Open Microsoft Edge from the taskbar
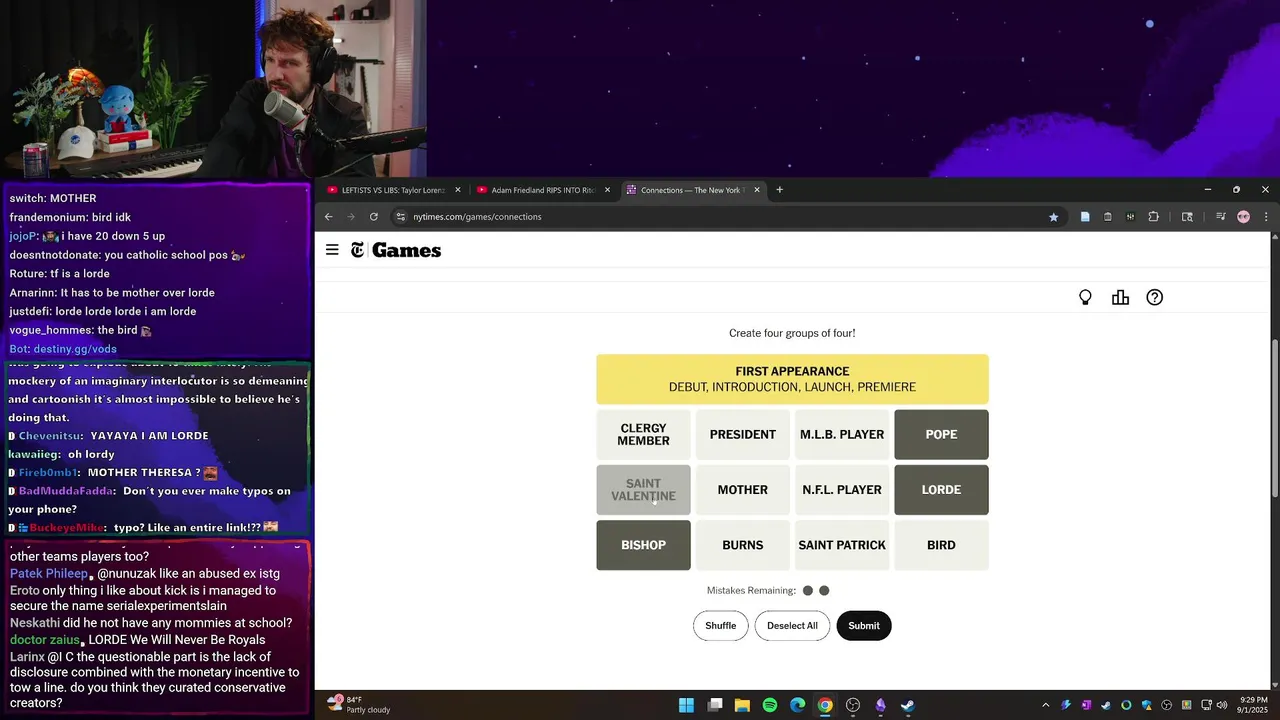Viewport: 1280px width, 720px height. point(797,705)
